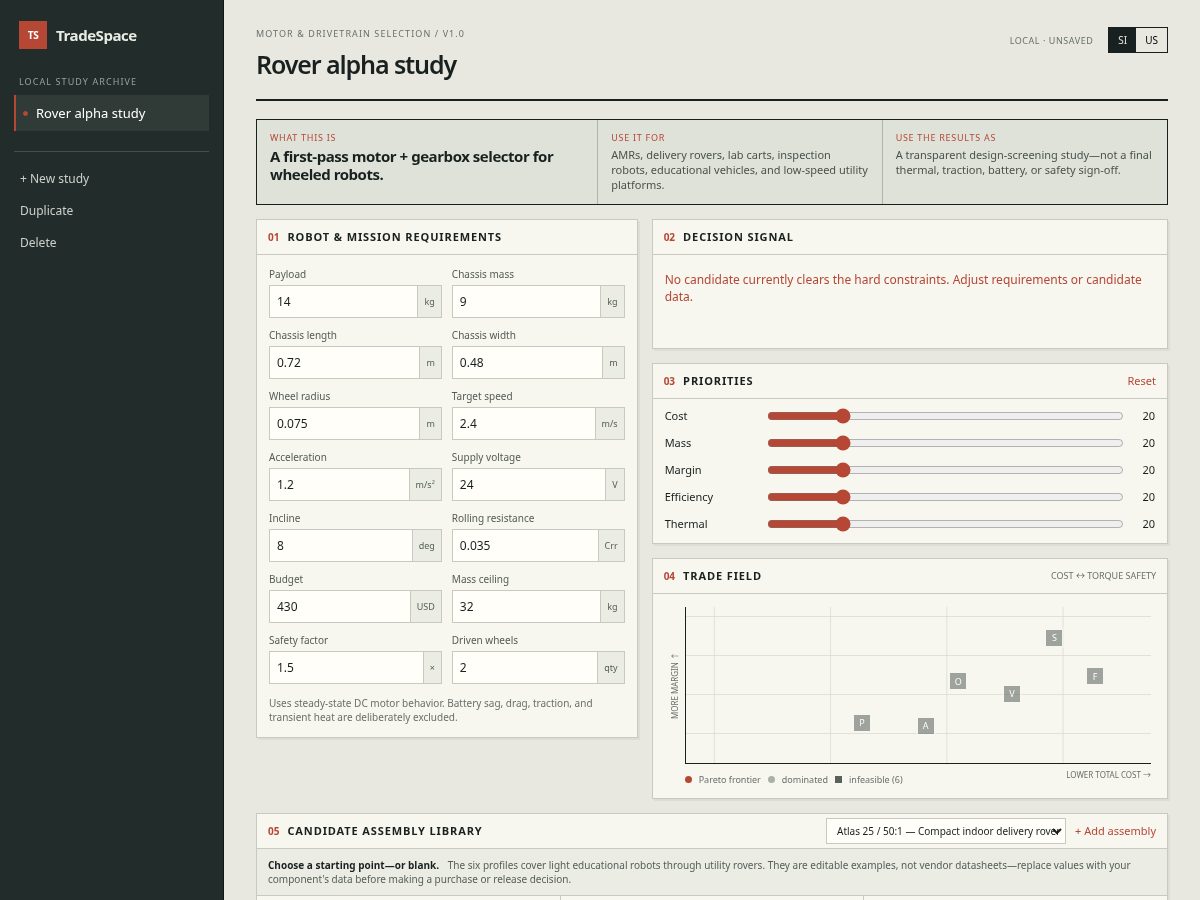
Task: Adjust the Margin priority slider
Action: tap(945, 470)
